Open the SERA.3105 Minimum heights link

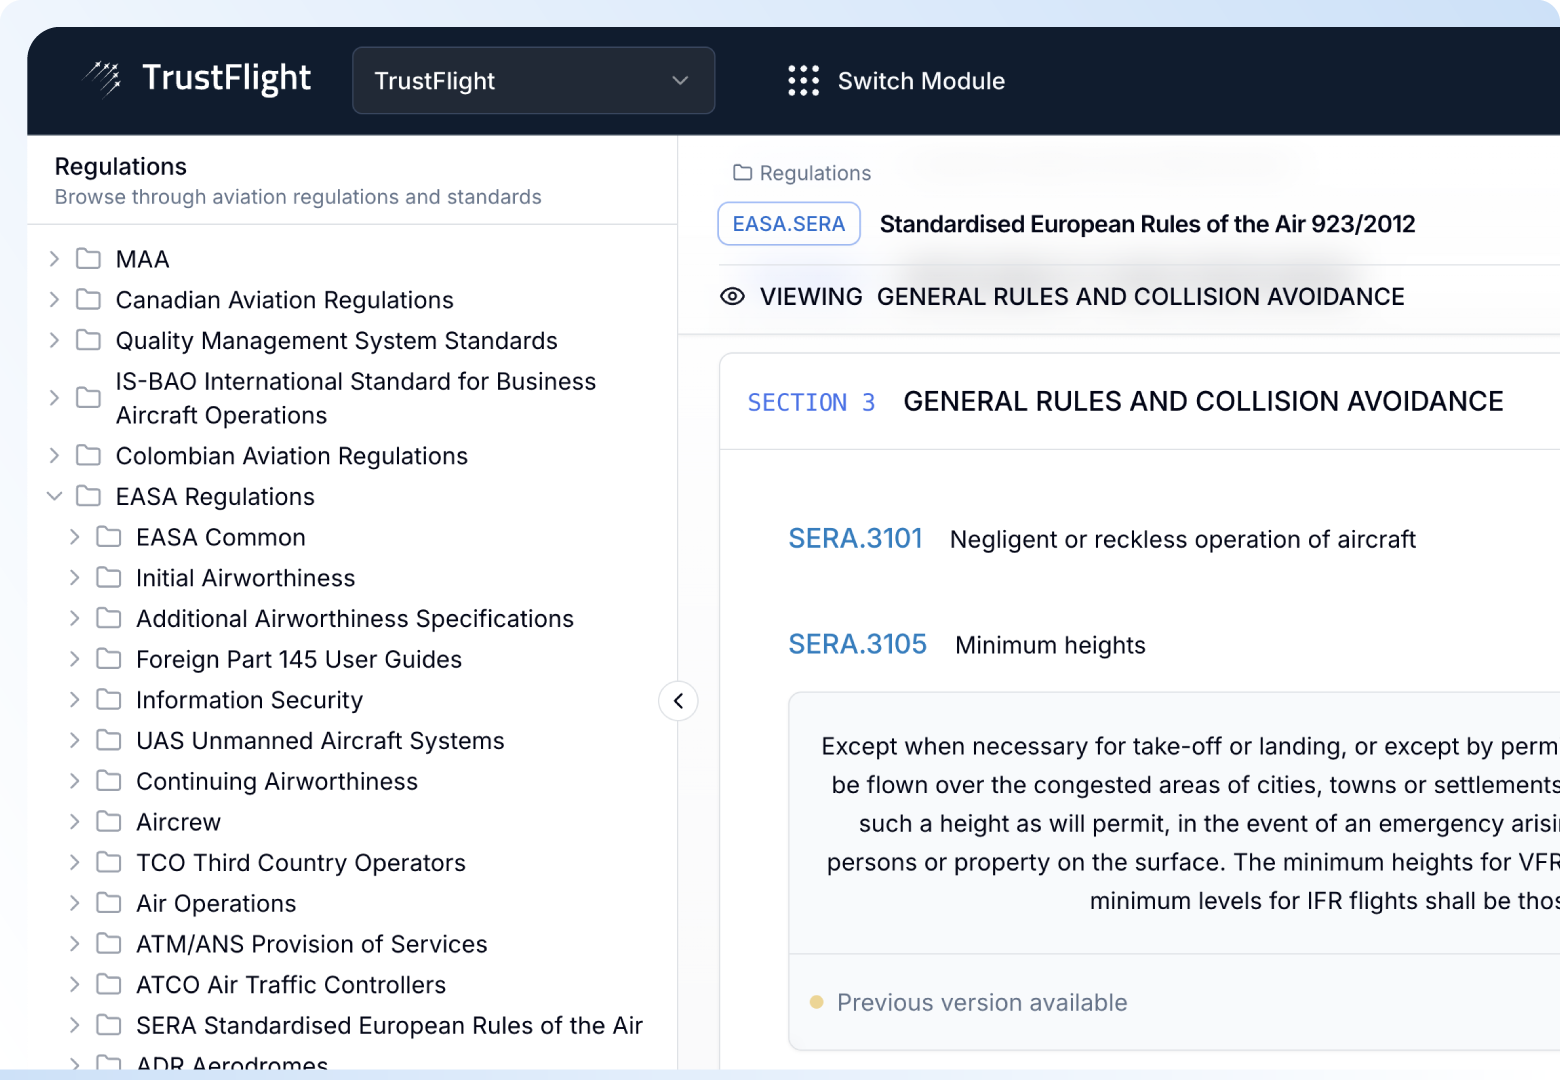click(857, 645)
